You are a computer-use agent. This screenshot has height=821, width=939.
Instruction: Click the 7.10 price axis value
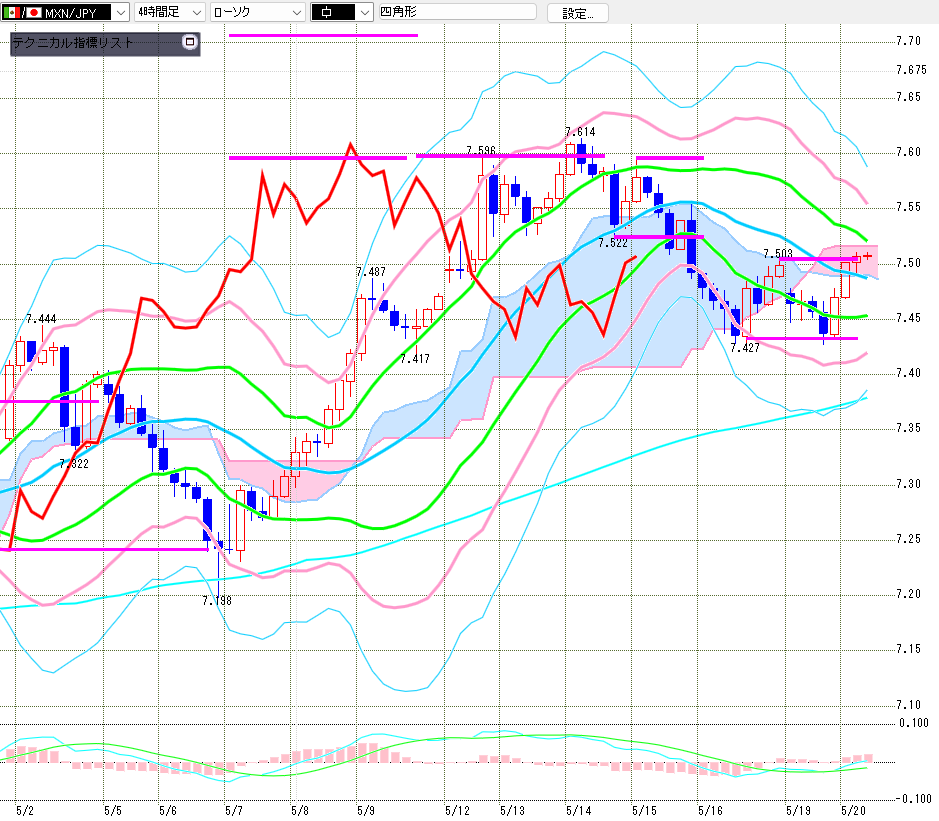click(x=908, y=704)
